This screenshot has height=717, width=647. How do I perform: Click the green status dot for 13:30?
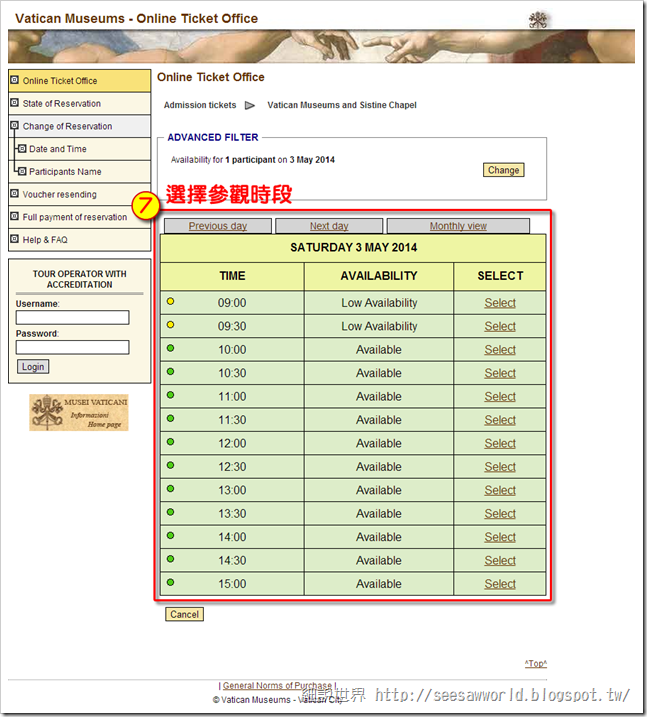click(171, 512)
